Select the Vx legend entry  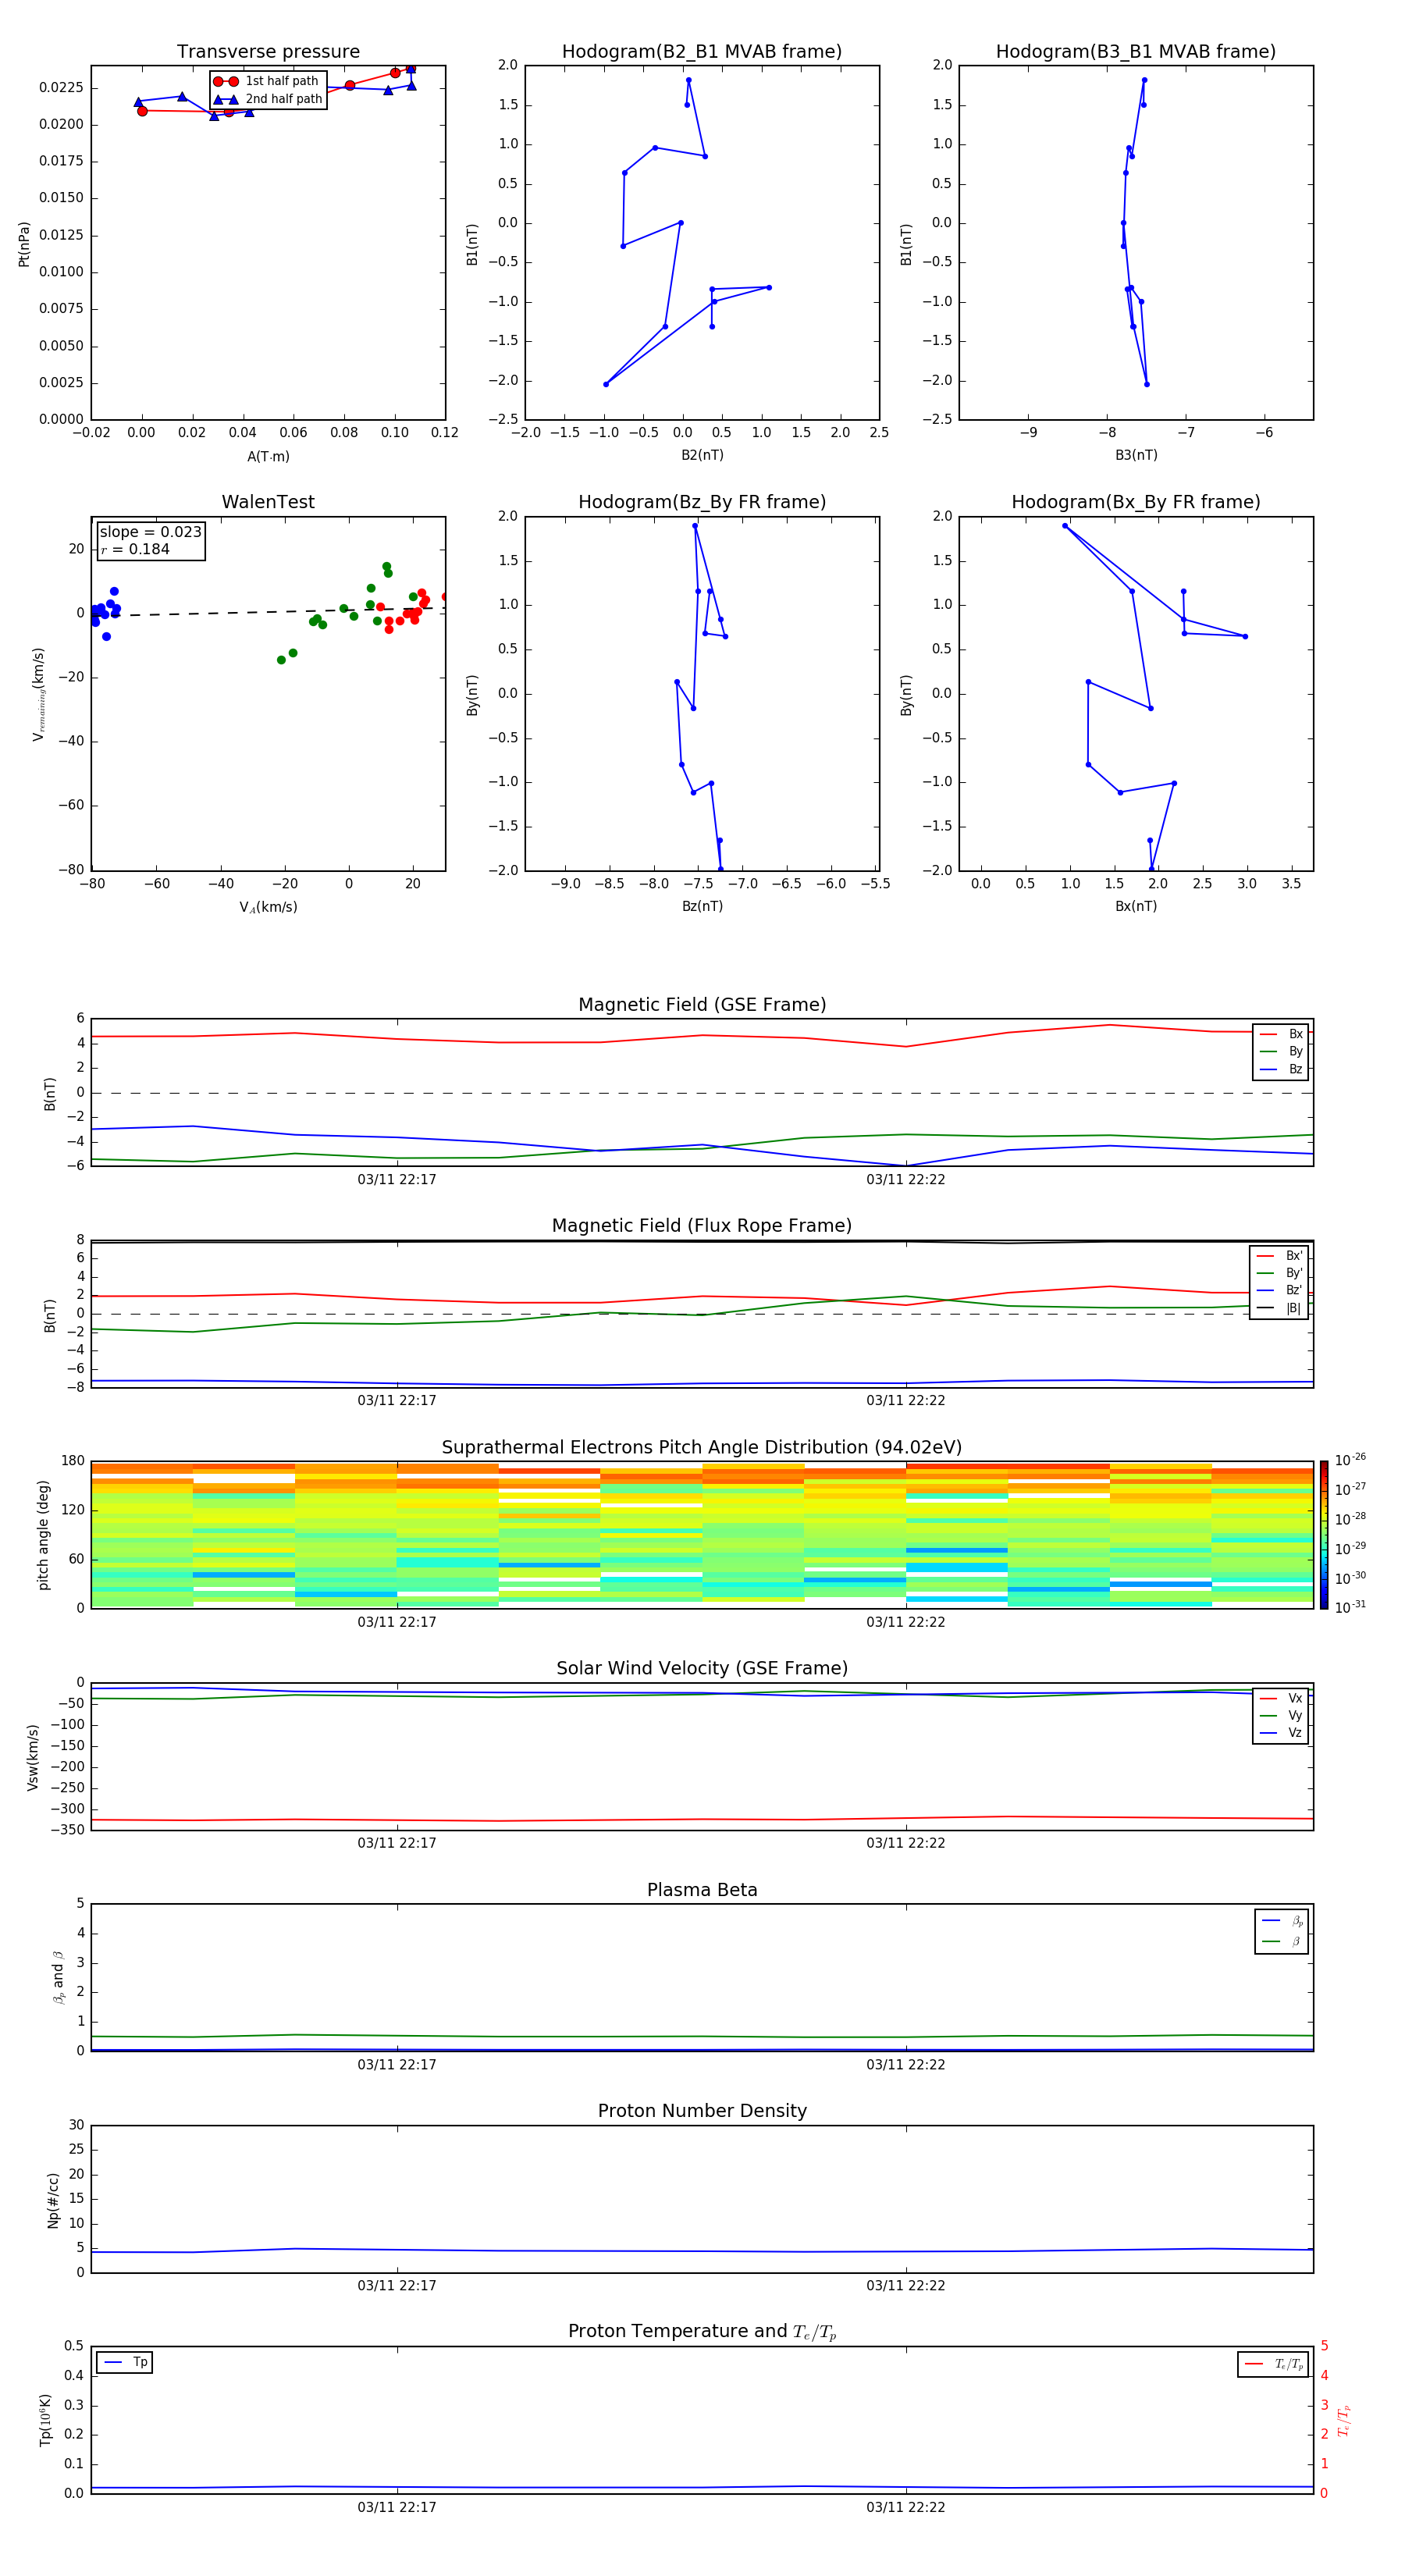[x=1281, y=1699]
